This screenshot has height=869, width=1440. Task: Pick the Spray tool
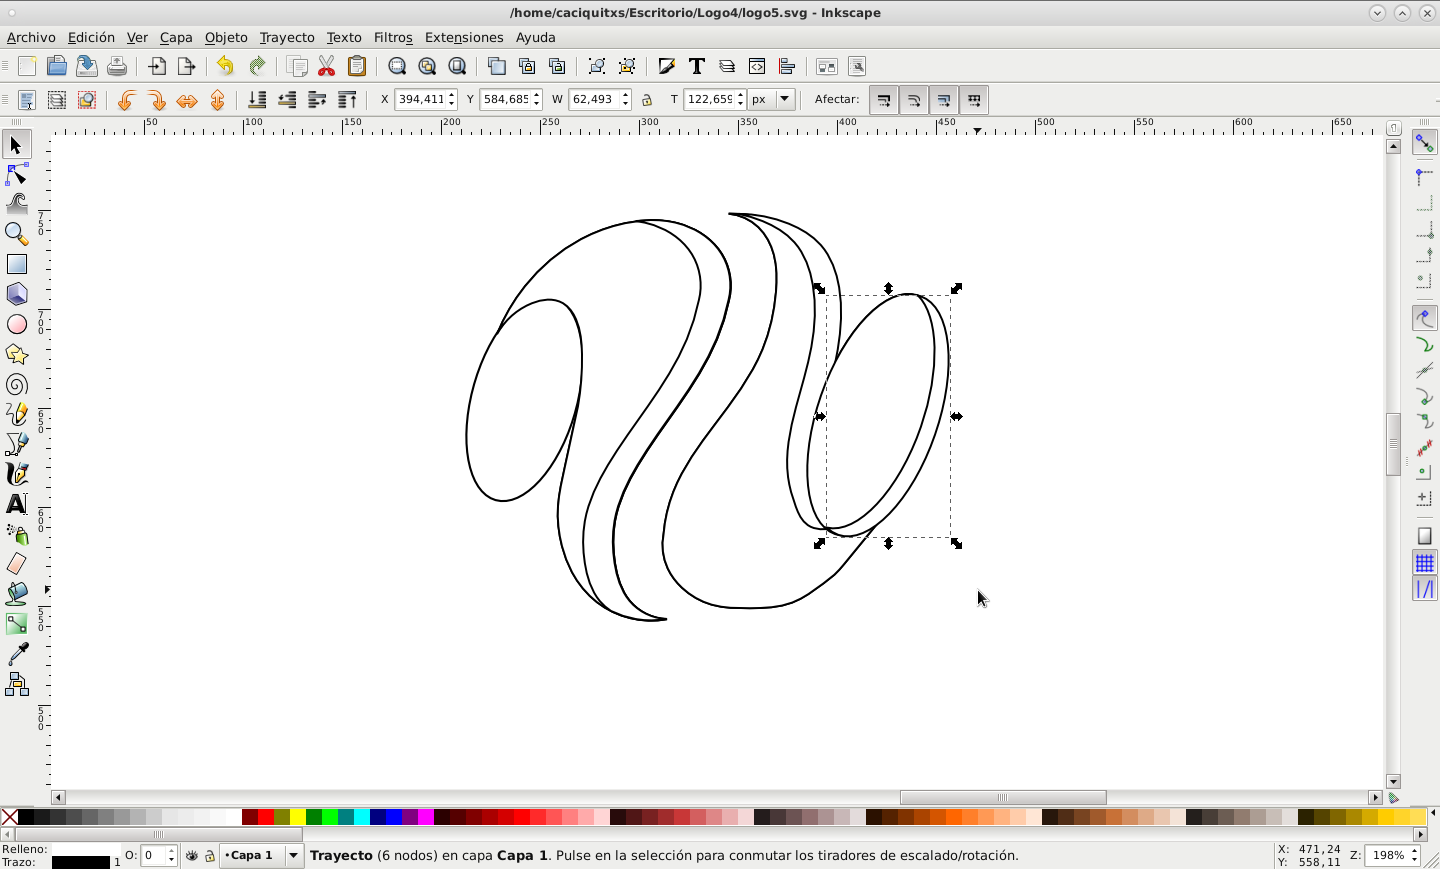point(17,534)
